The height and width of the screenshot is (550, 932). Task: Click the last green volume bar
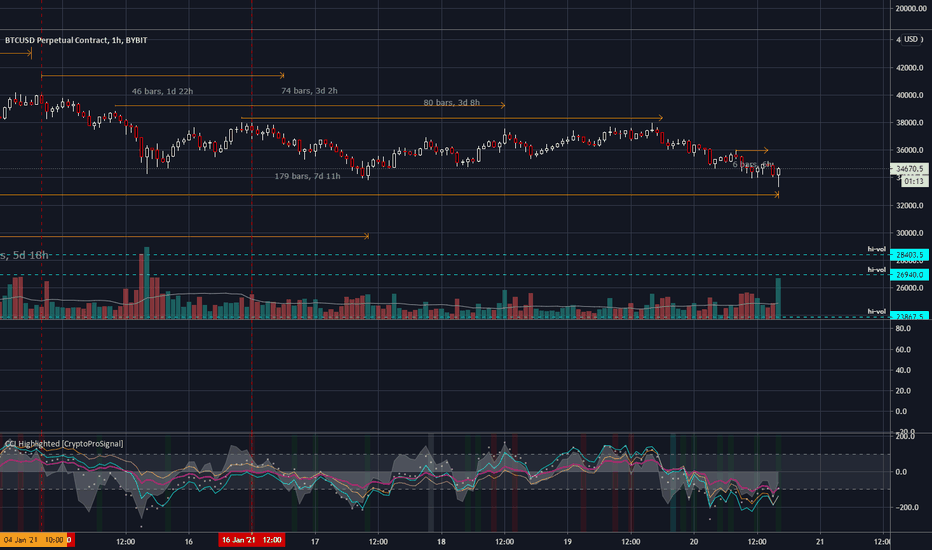click(x=778, y=298)
